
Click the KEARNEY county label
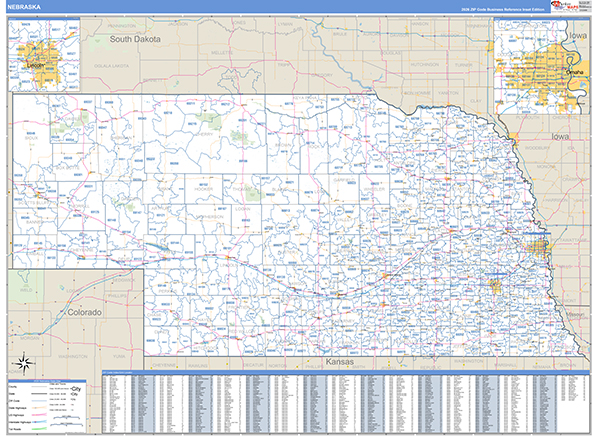pos(344,321)
